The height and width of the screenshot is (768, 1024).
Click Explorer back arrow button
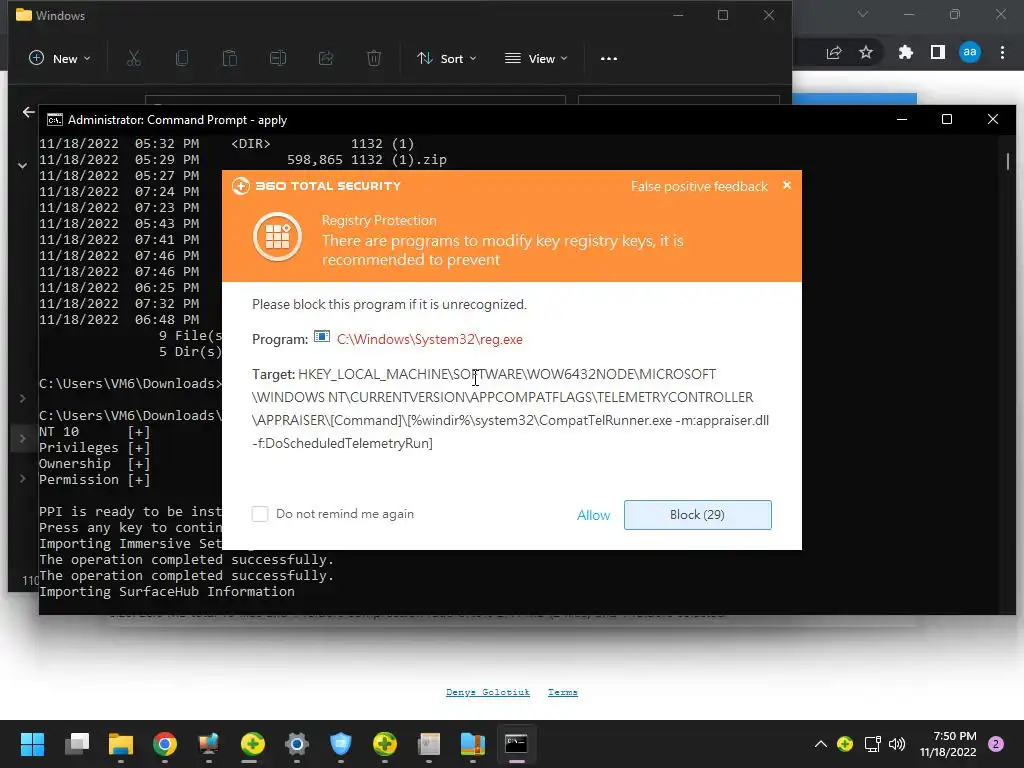(28, 112)
